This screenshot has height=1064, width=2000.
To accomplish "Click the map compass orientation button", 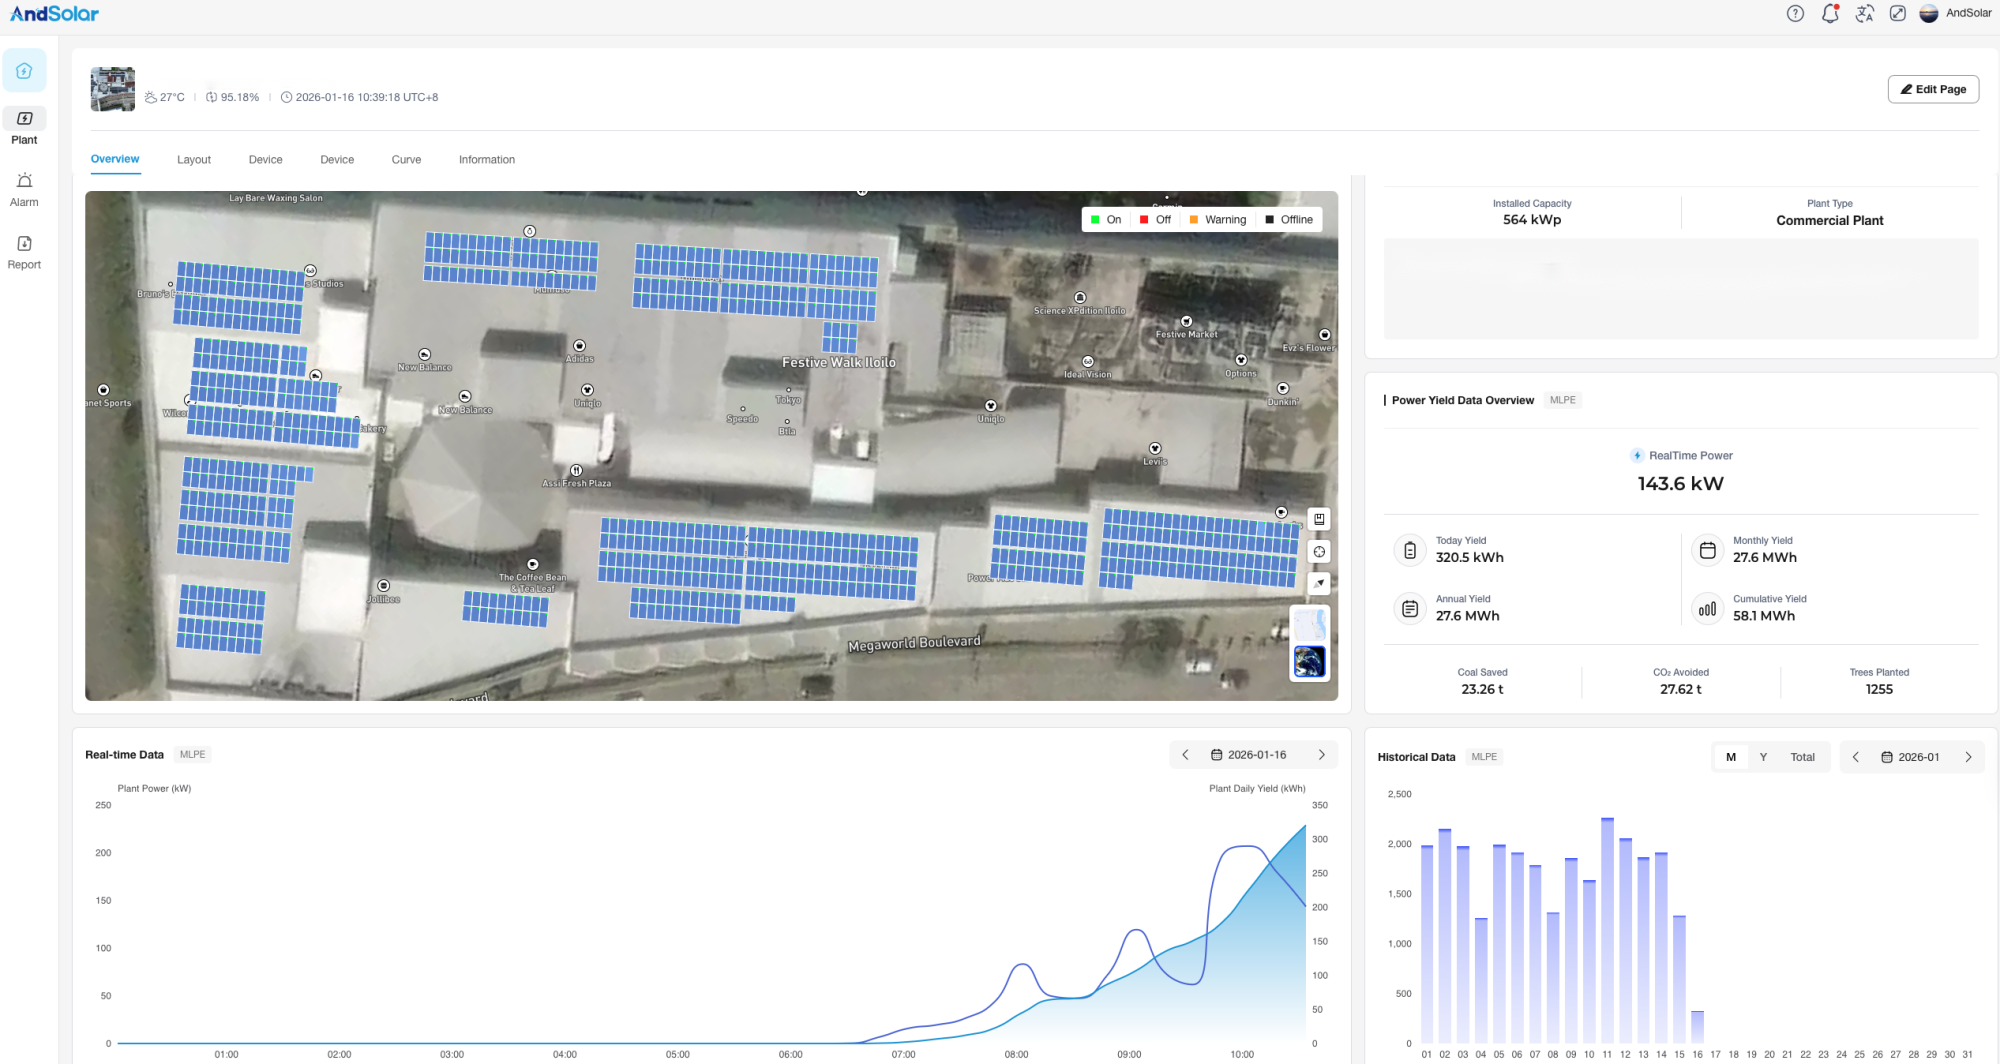I will pos(1319,583).
